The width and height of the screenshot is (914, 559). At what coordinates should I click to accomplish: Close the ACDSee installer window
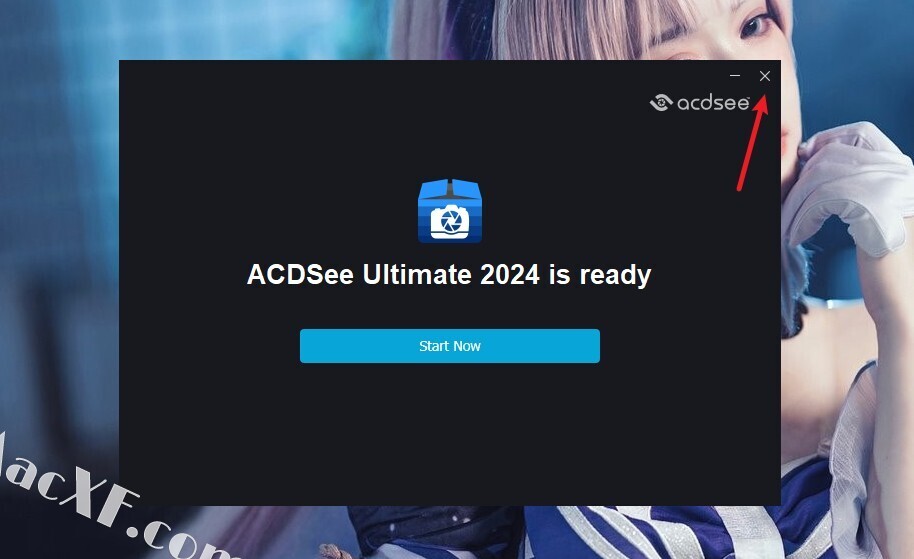pos(765,76)
